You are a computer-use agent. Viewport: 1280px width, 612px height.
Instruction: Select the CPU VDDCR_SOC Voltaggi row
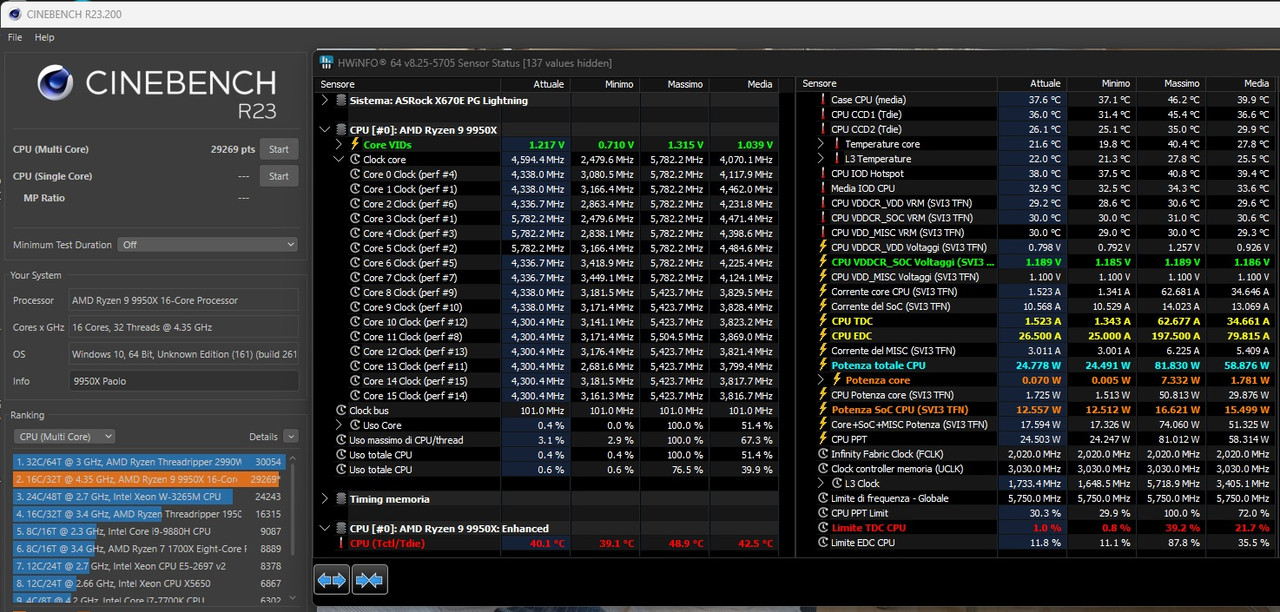coord(1036,262)
